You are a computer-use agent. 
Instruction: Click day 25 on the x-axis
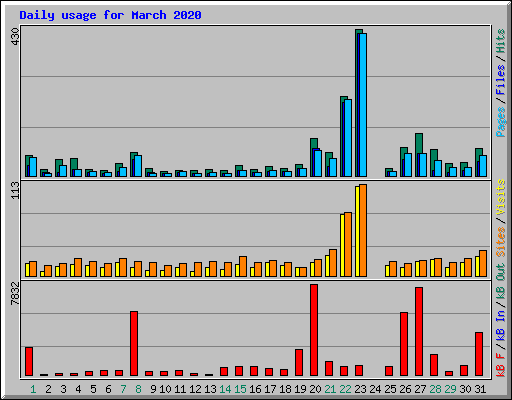[390, 389]
